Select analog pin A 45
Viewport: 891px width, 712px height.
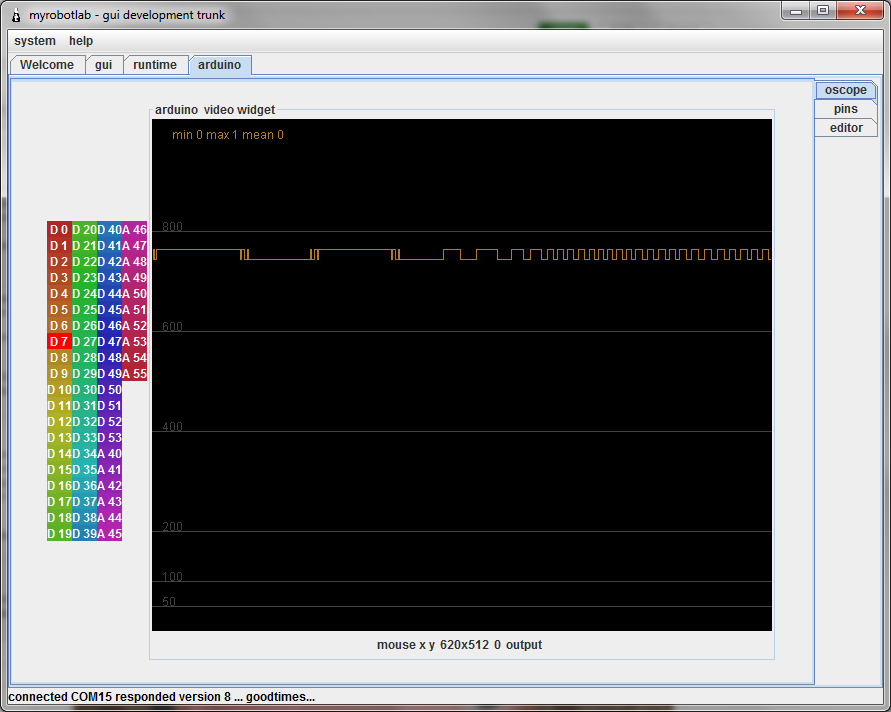coord(109,533)
